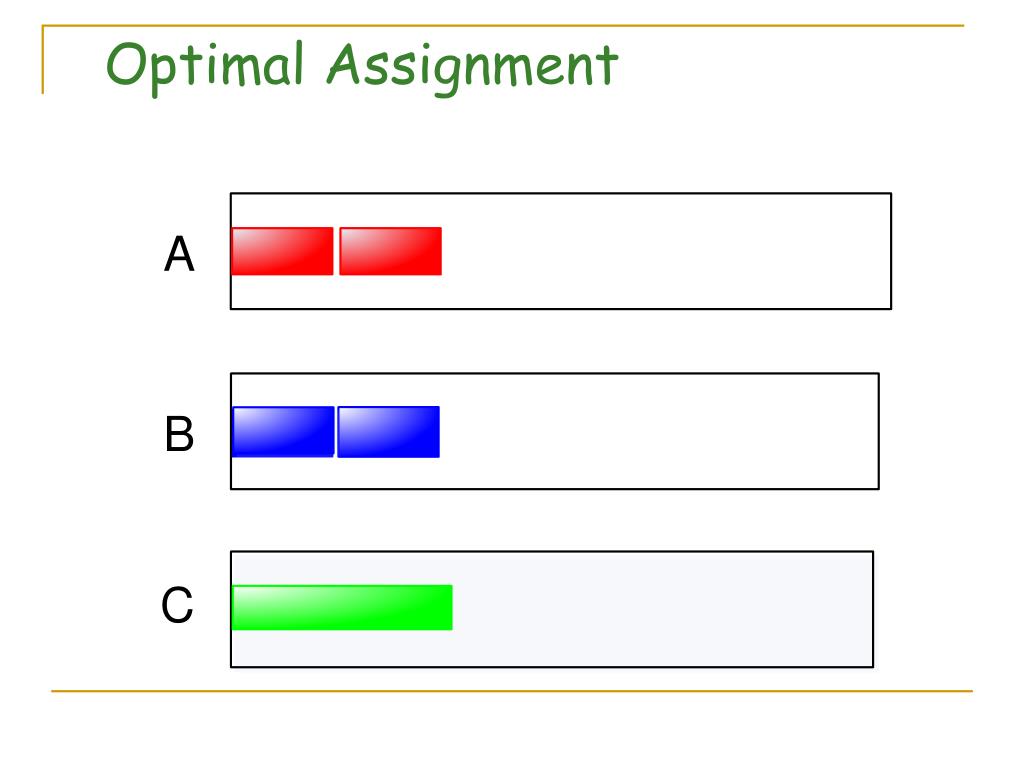Click the blank area beneath the bottom gold line
This screenshot has width=1024, height=768.
(x=512, y=730)
